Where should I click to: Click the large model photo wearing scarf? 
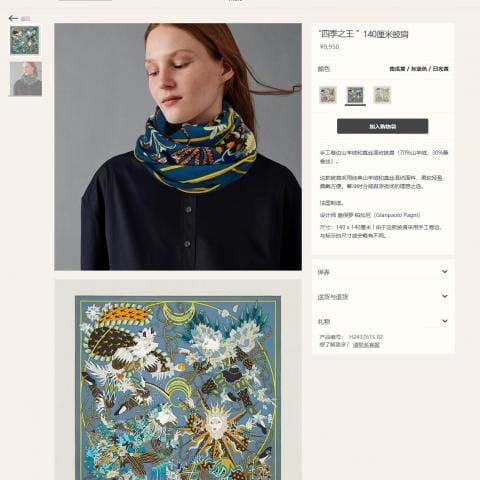178,147
